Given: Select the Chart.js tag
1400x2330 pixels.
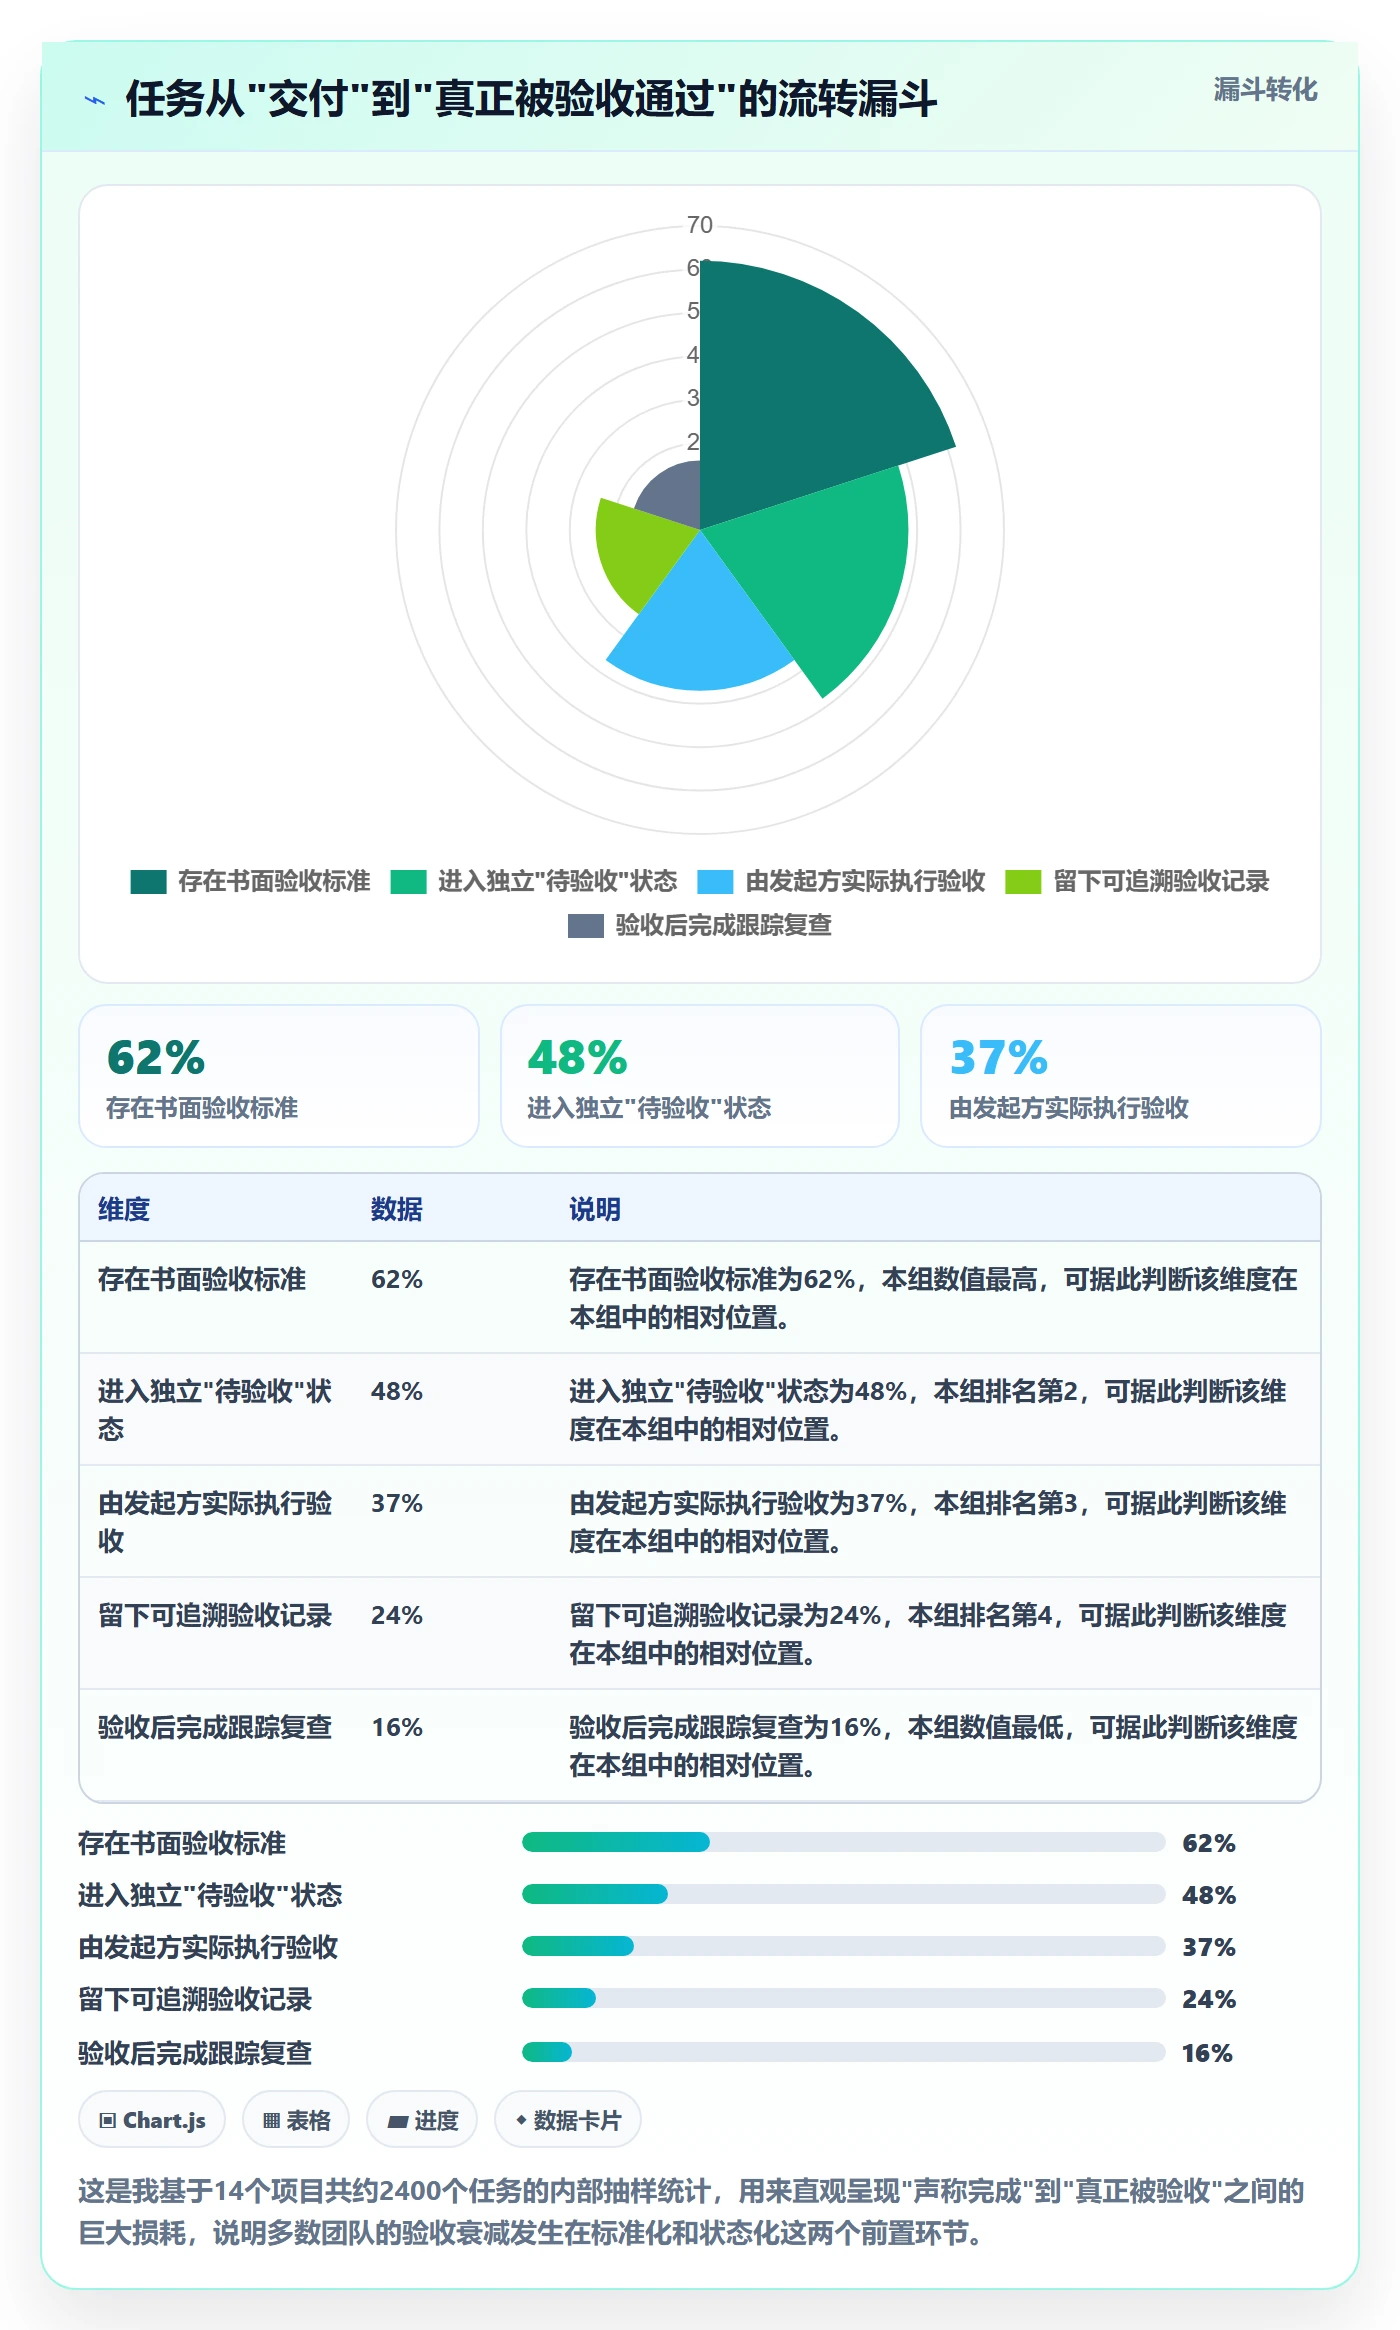Looking at the screenshot, I should point(152,2120).
